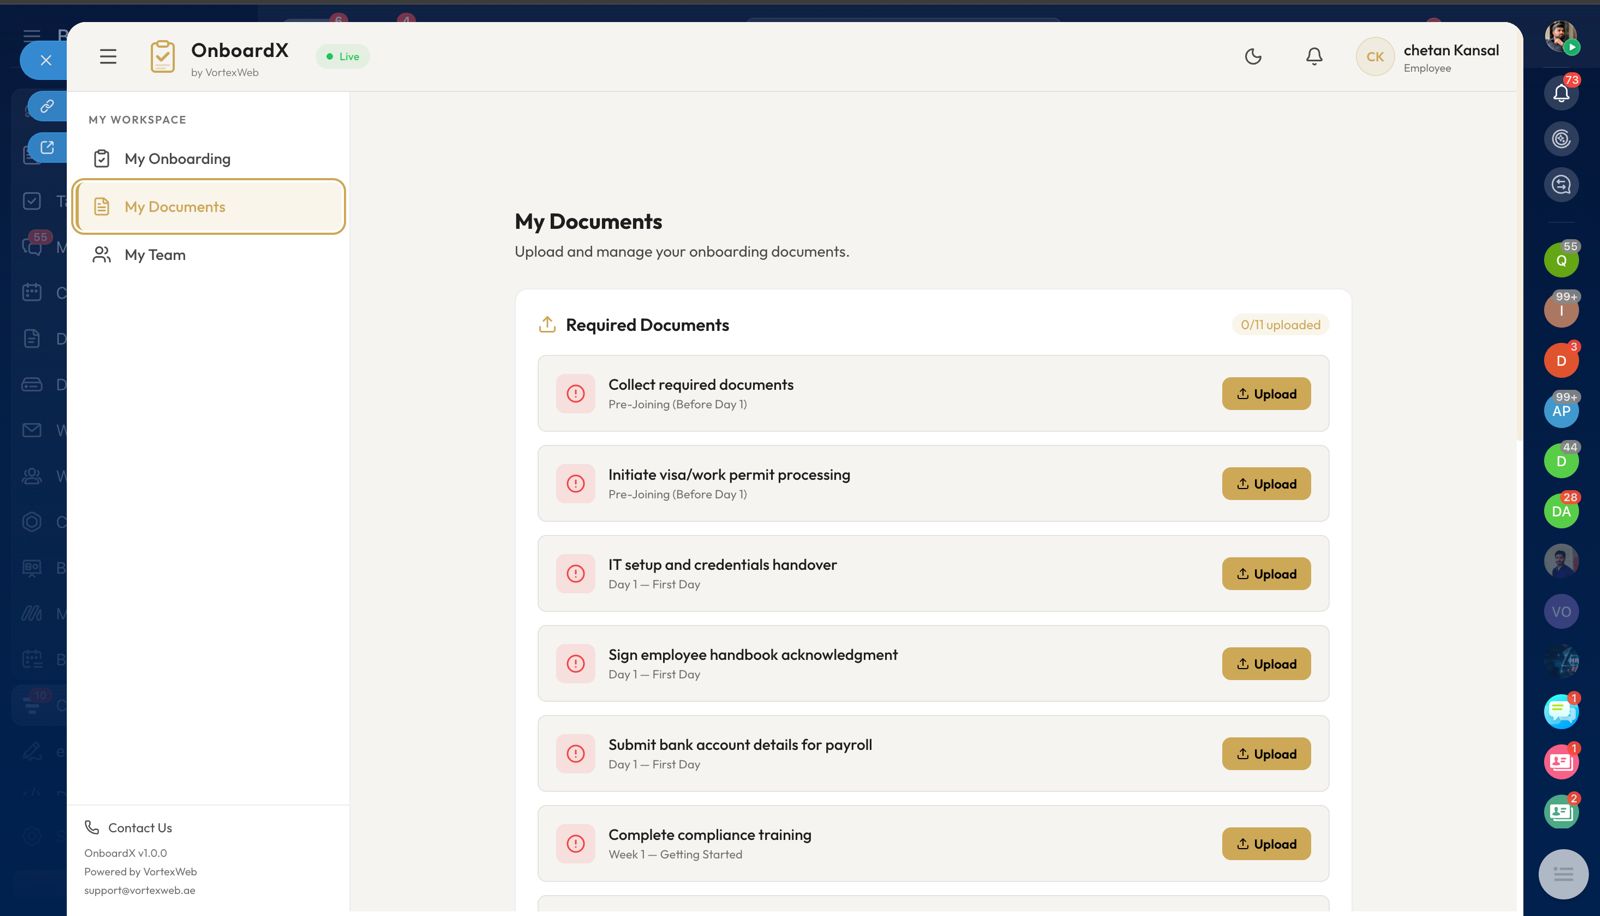Image resolution: width=1600 pixels, height=916 pixels.
Task: Click the copy link icon button
Action: coord(47,106)
